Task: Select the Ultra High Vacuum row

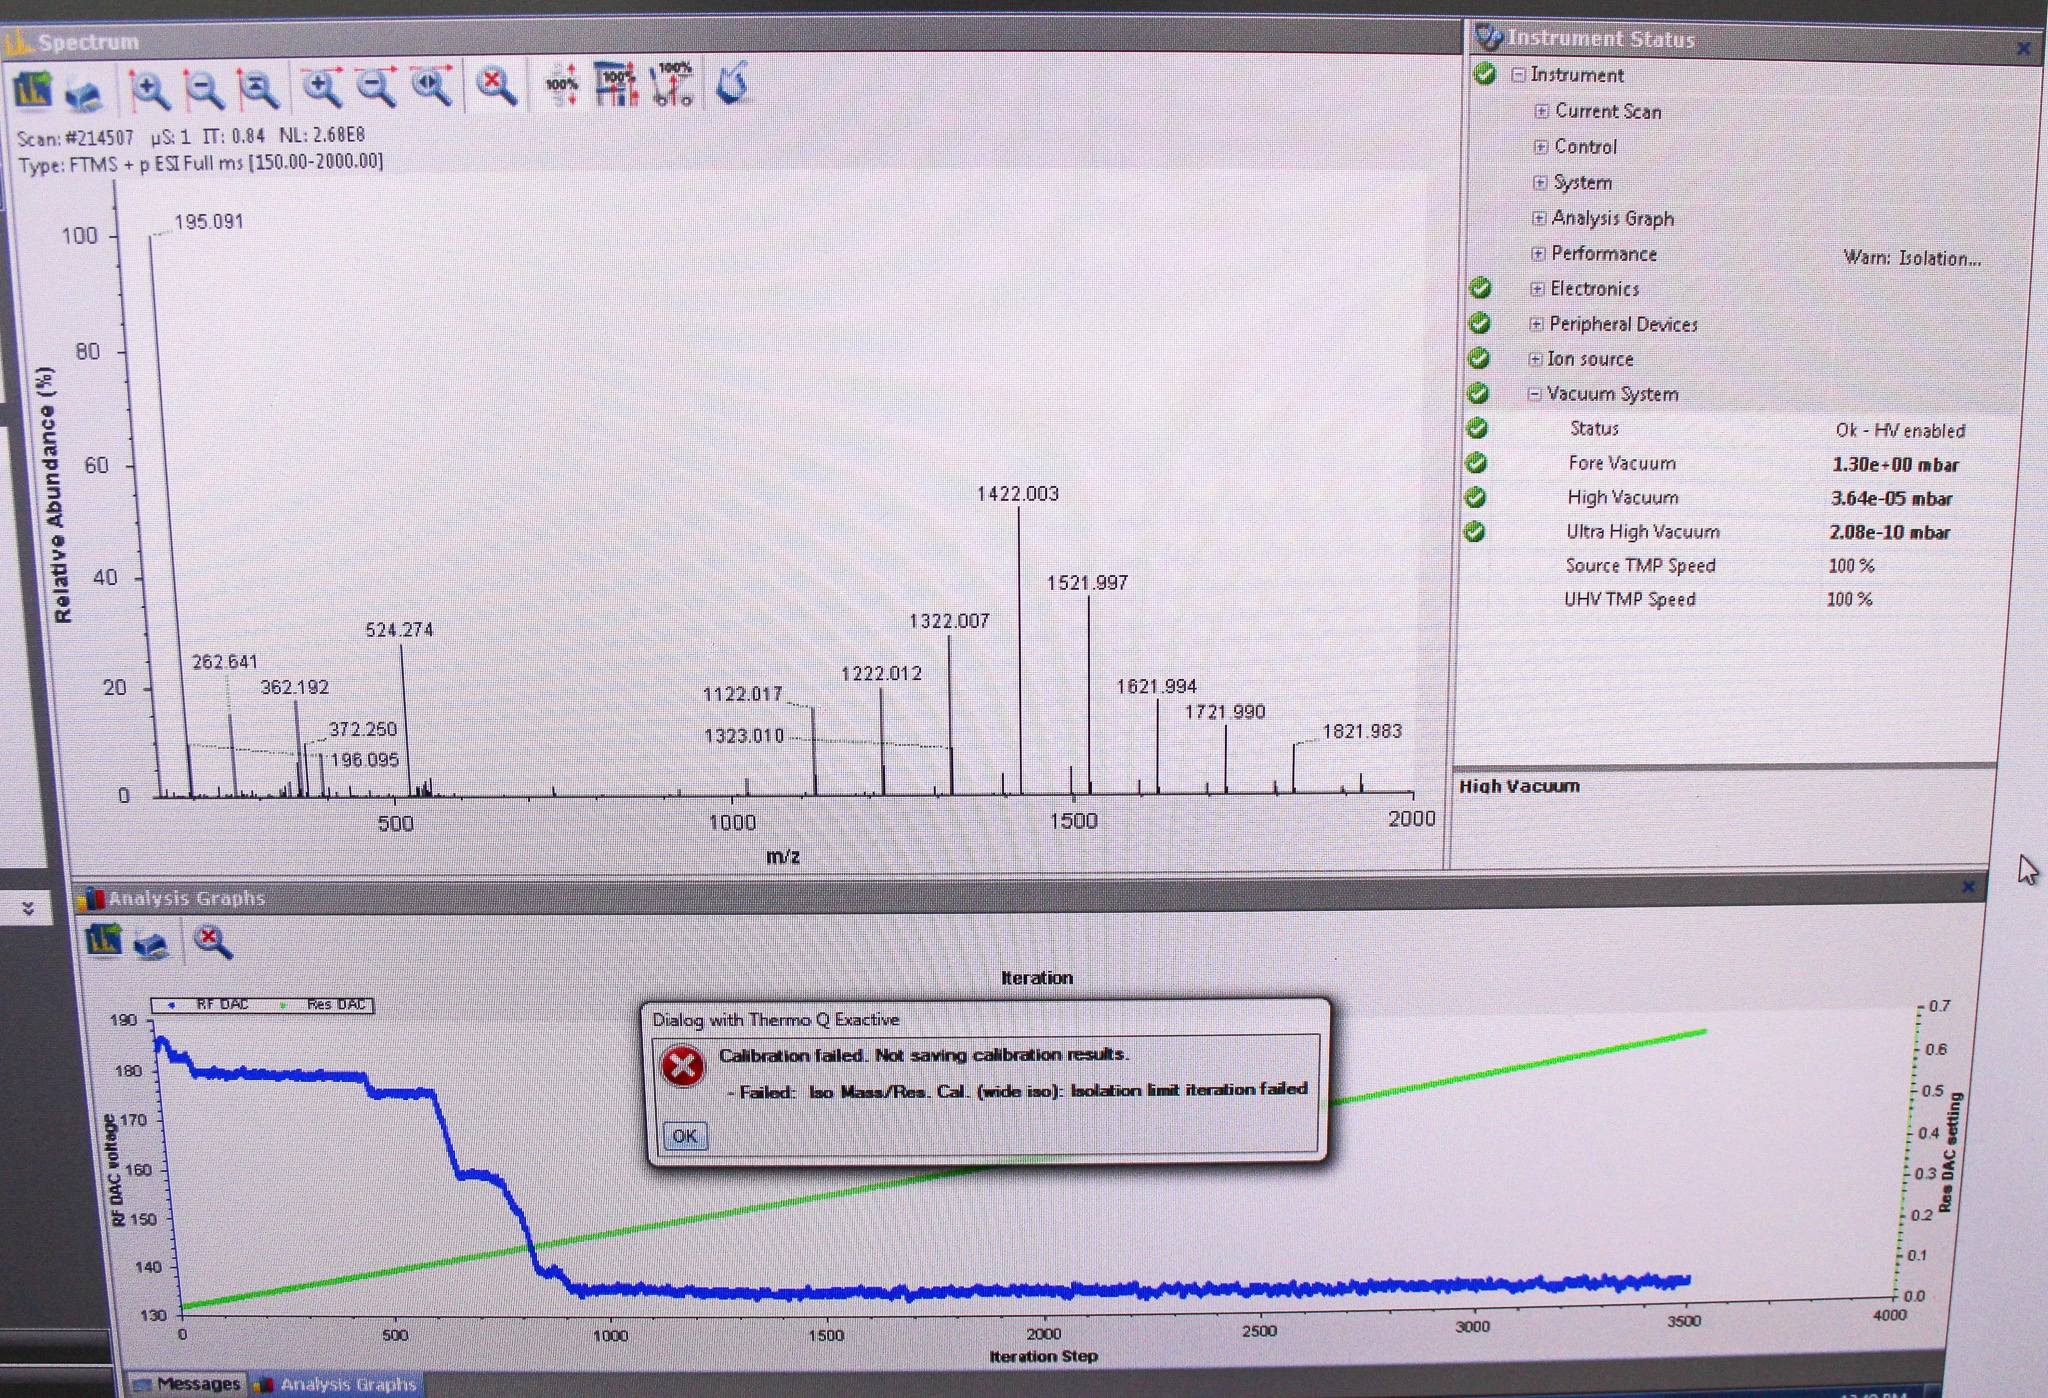Action: (1735, 532)
